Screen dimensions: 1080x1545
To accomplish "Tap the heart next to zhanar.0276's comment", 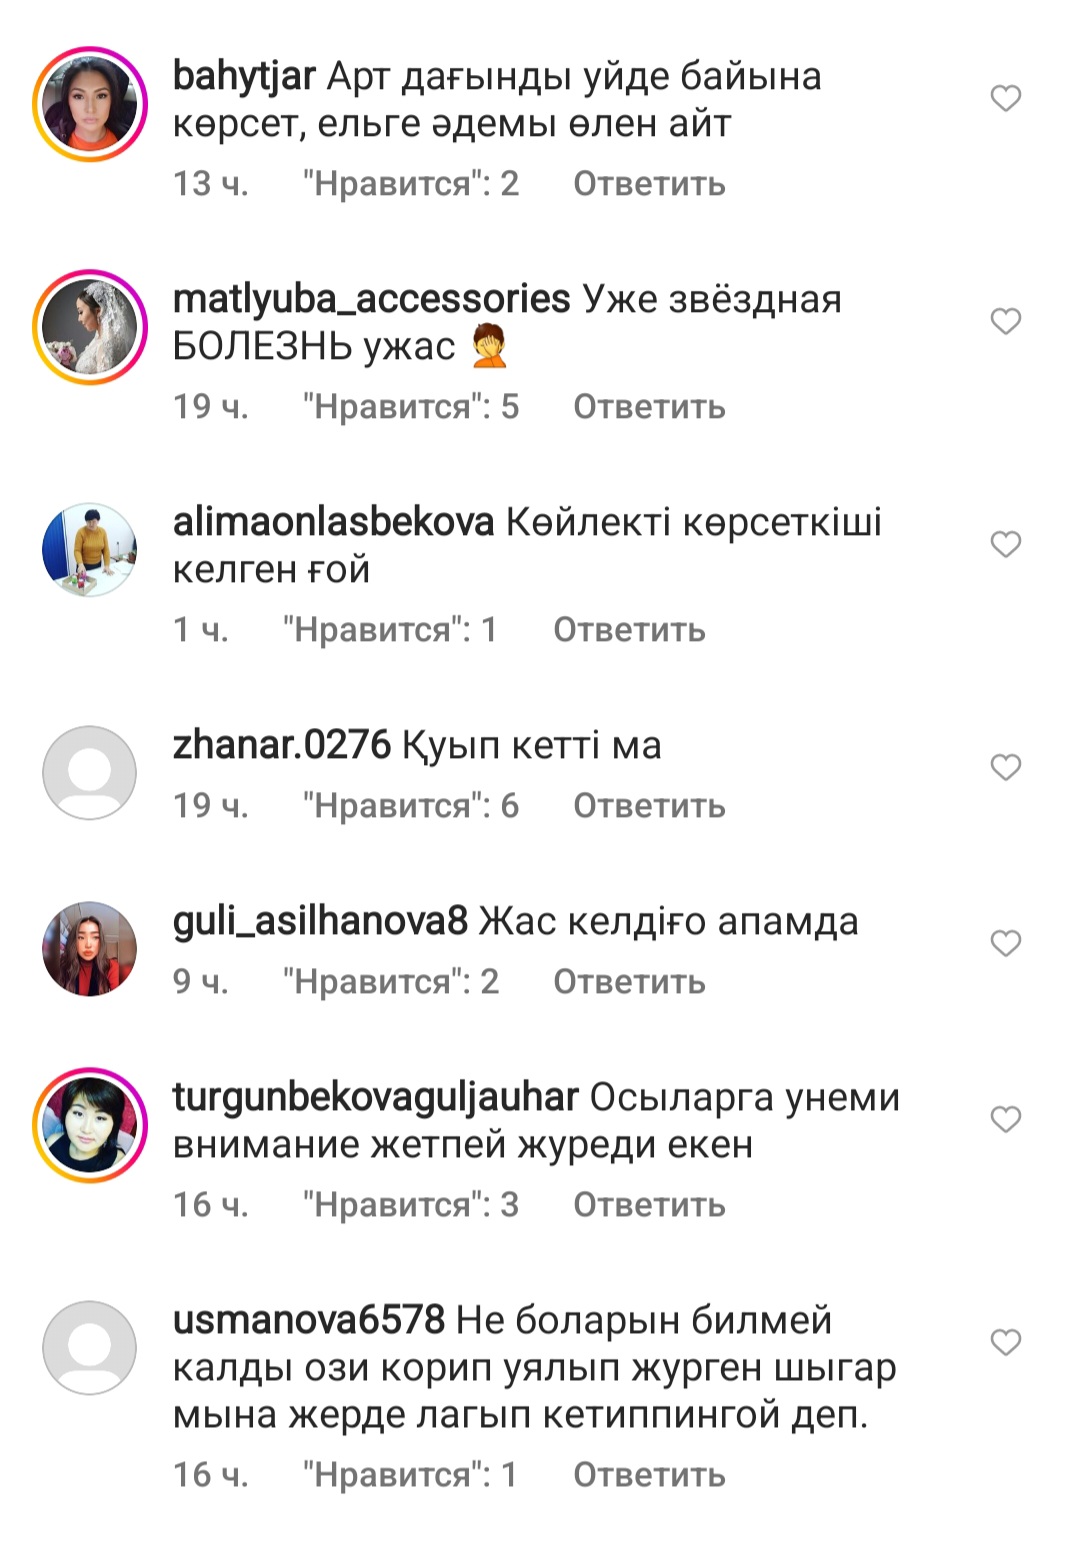I will [1005, 767].
